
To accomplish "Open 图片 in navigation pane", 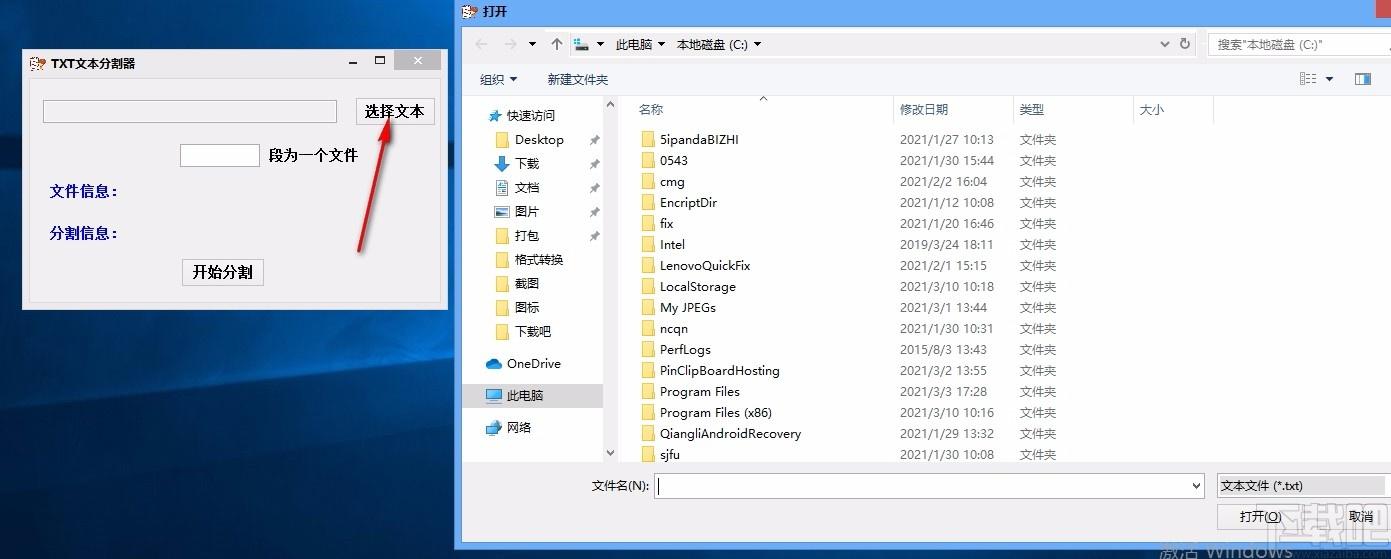I will [x=527, y=211].
